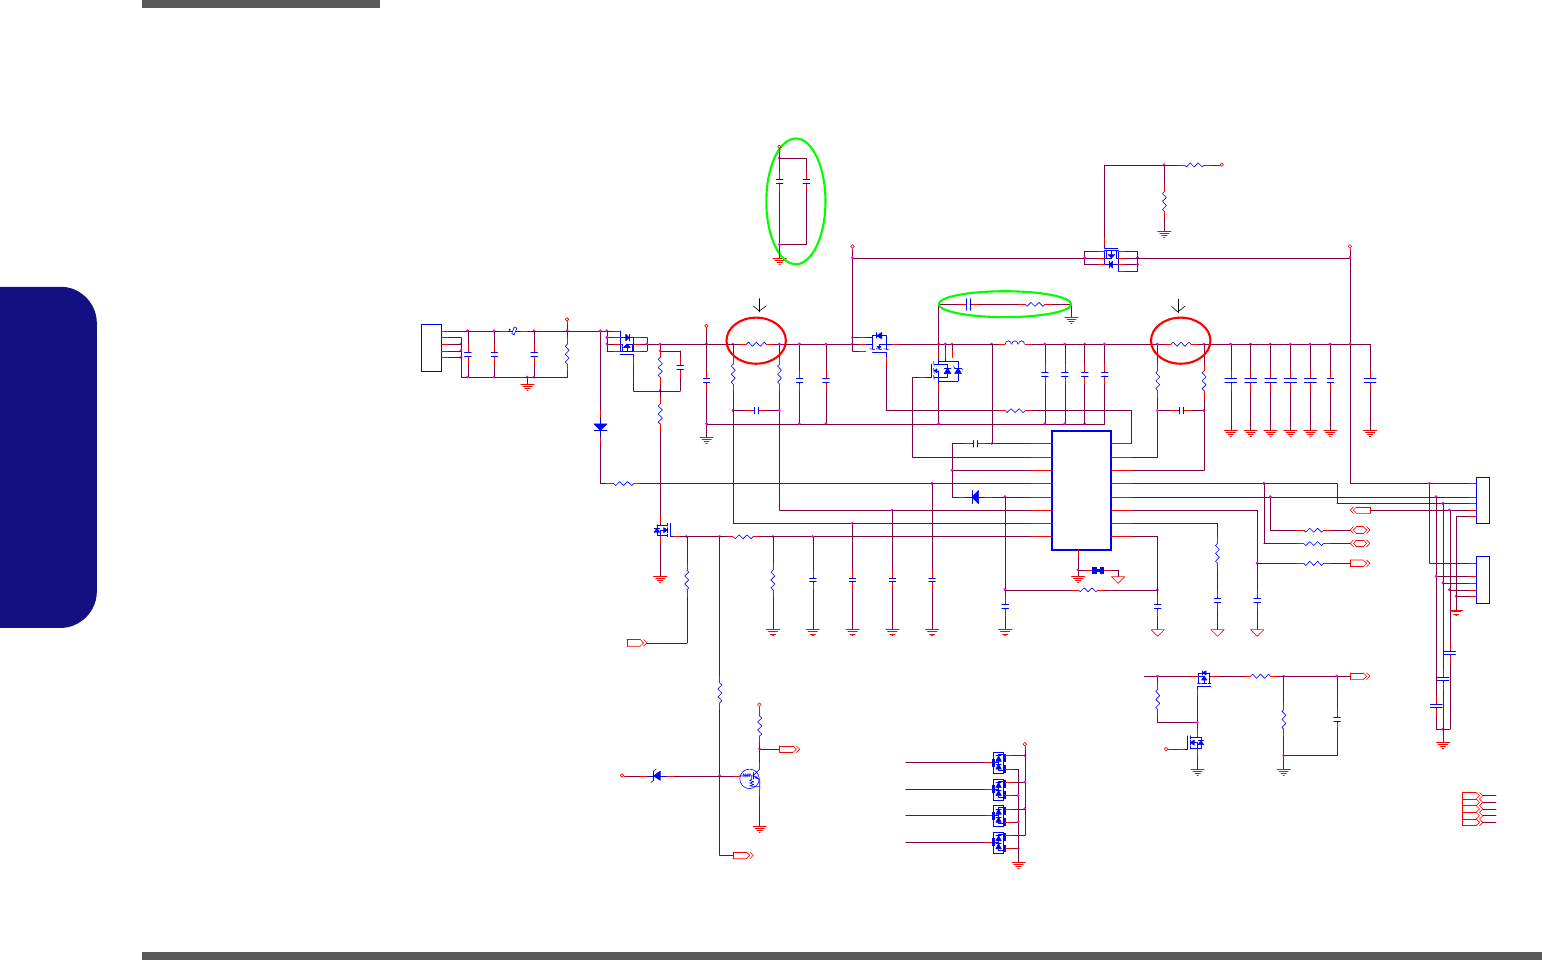Select the right capacitor inside the tall green ellipse

806,183
